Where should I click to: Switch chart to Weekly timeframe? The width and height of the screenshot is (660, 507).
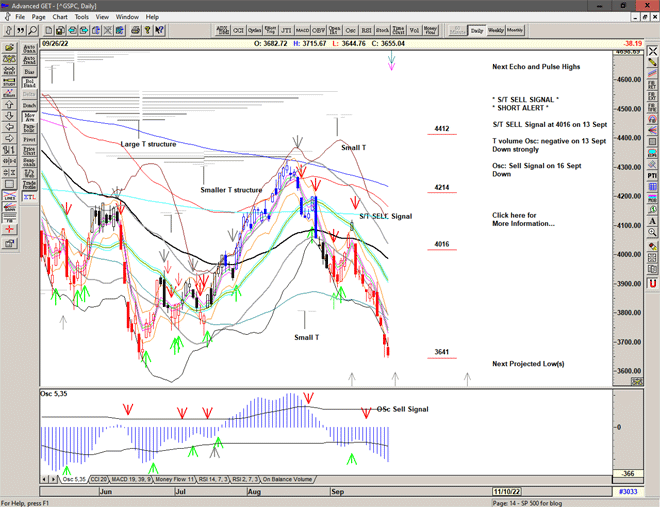point(496,31)
